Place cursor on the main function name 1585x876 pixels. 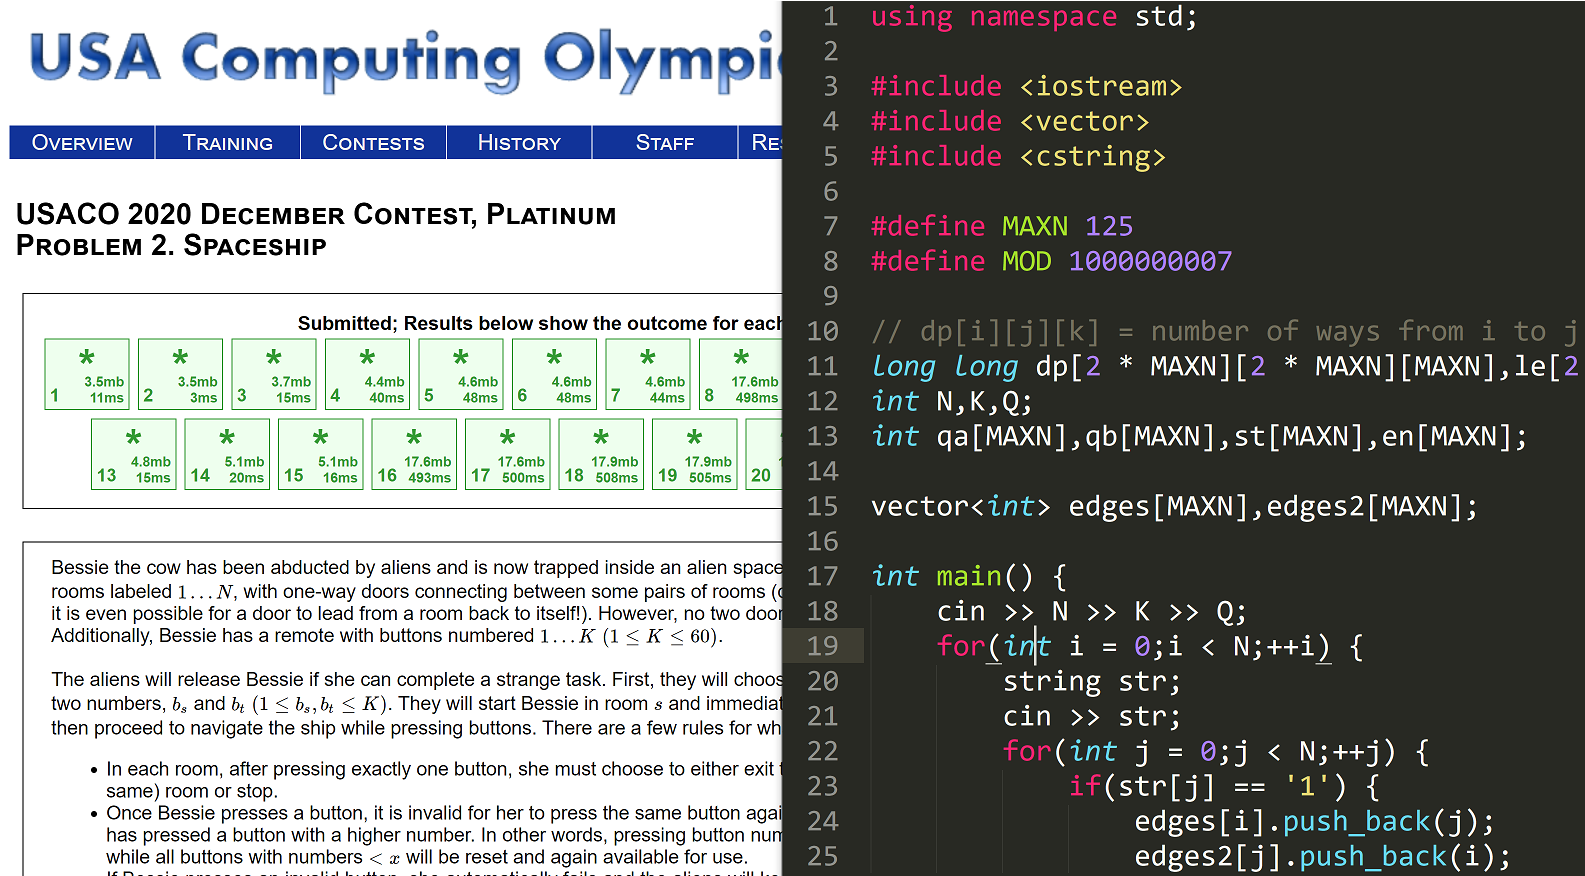point(968,576)
